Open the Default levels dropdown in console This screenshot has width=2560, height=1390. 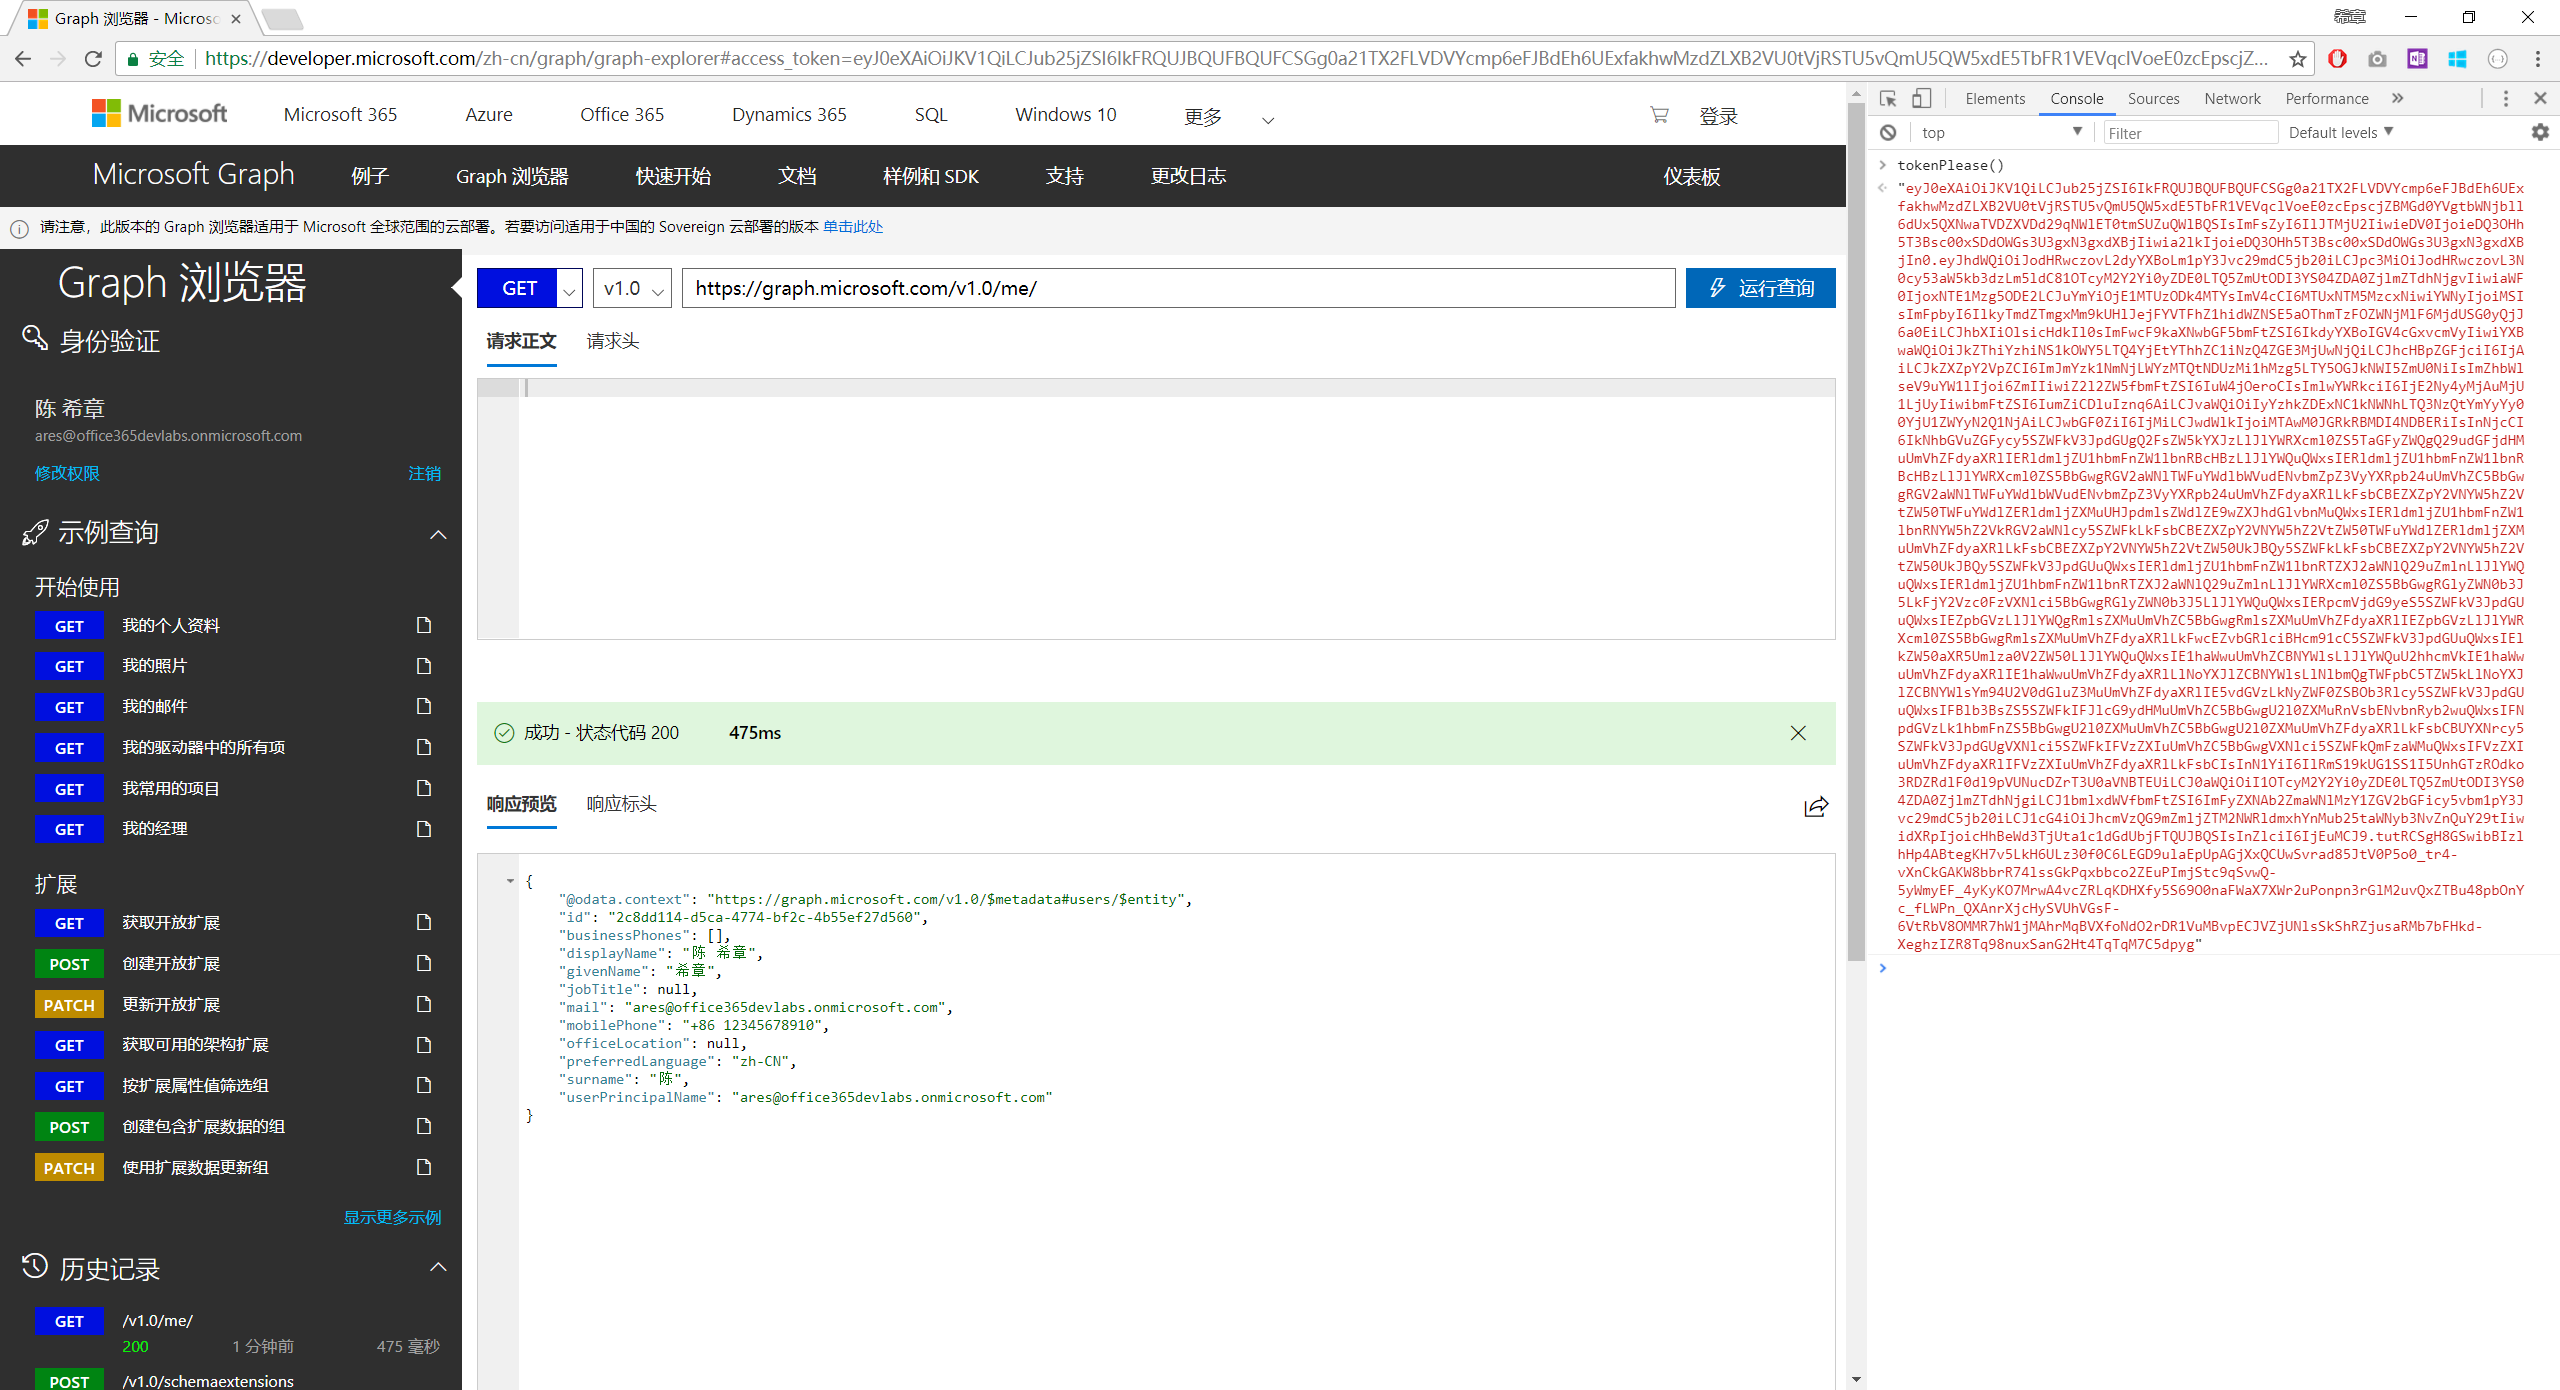click(2340, 132)
